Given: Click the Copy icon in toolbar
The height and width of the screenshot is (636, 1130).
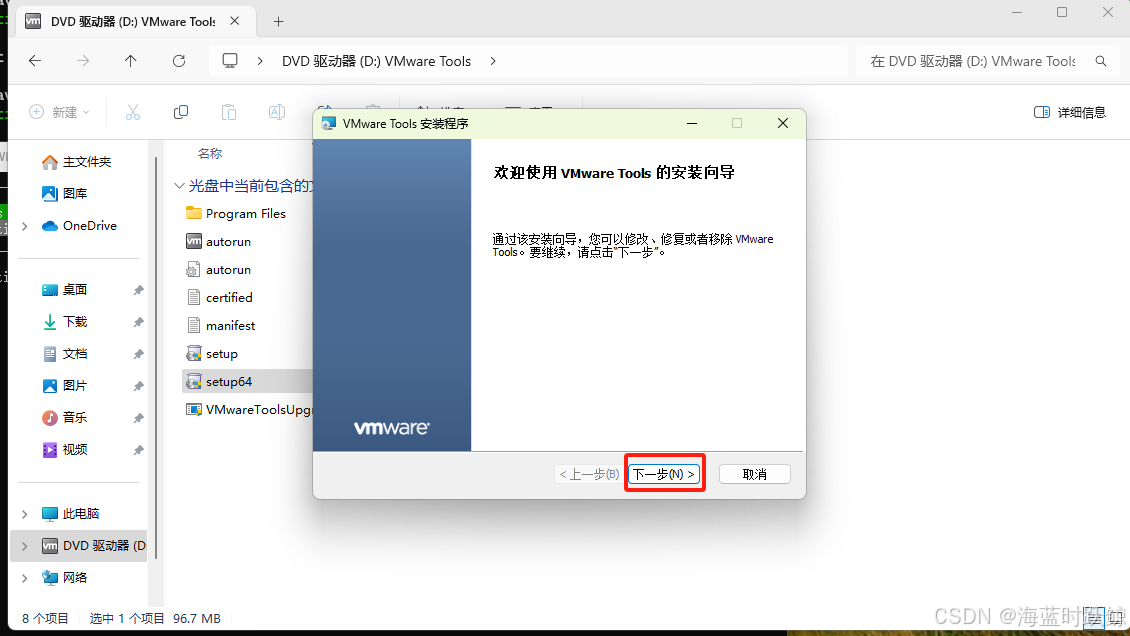Looking at the screenshot, I should point(181,112).
